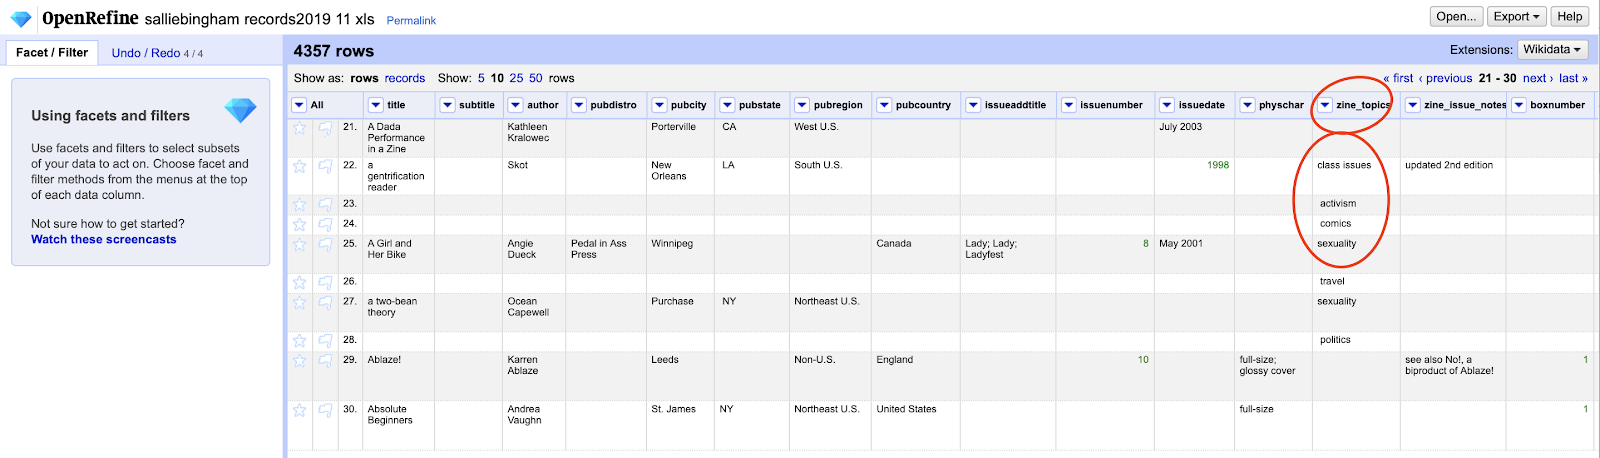The image size is (1600, 458).
Task: Go to the previous page
Action: [1445, 78]
